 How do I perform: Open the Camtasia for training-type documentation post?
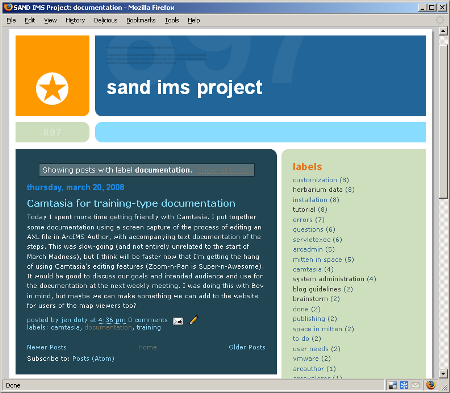(131, 203)
